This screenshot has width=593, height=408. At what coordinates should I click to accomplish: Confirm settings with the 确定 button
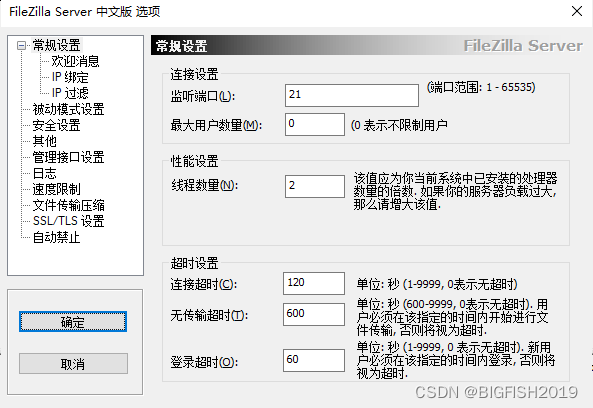73,322
